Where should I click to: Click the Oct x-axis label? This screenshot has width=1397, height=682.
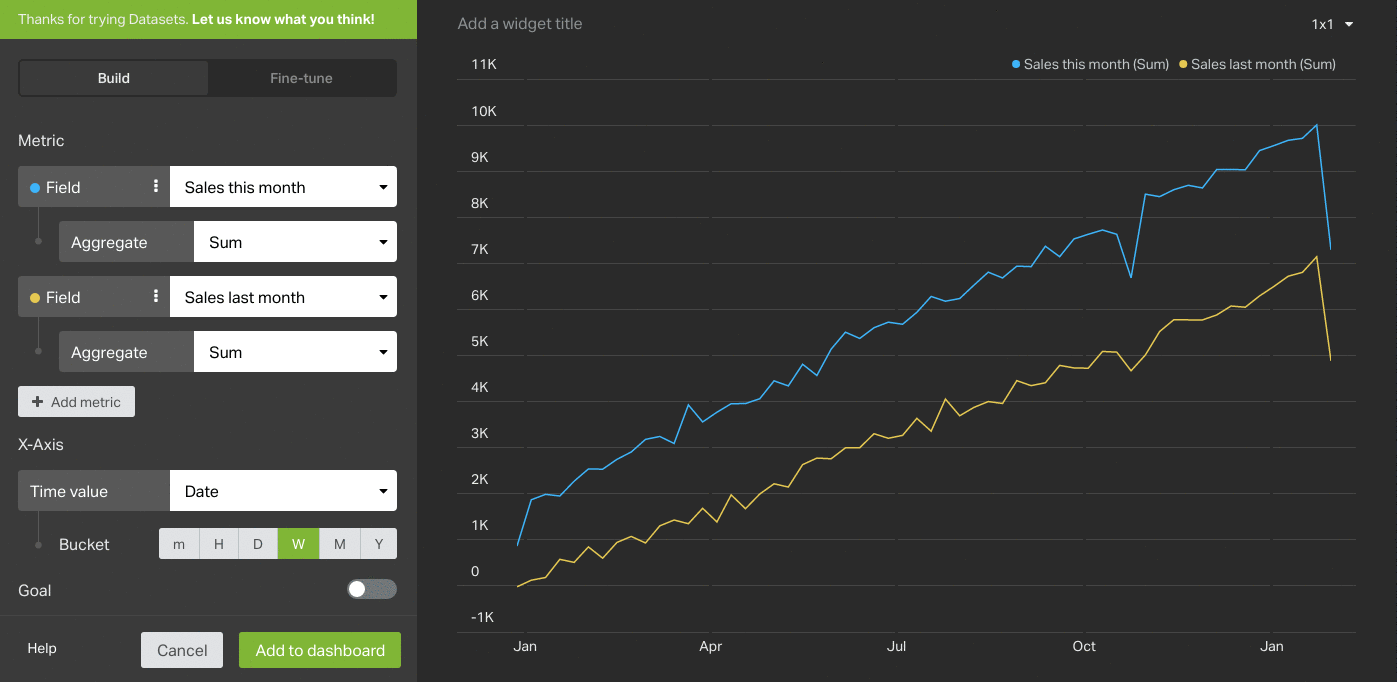(x=1084, y=646)
